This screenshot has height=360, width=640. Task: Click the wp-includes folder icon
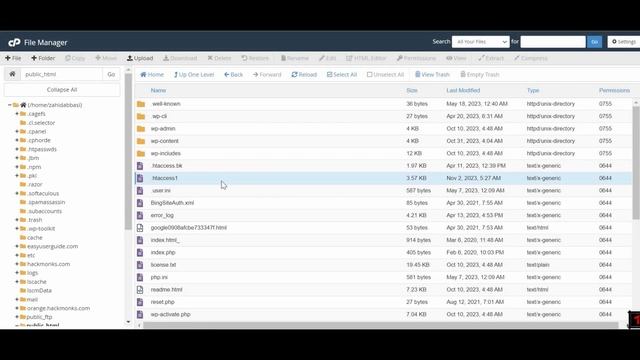pyautogui.click(x=141, y=153)
